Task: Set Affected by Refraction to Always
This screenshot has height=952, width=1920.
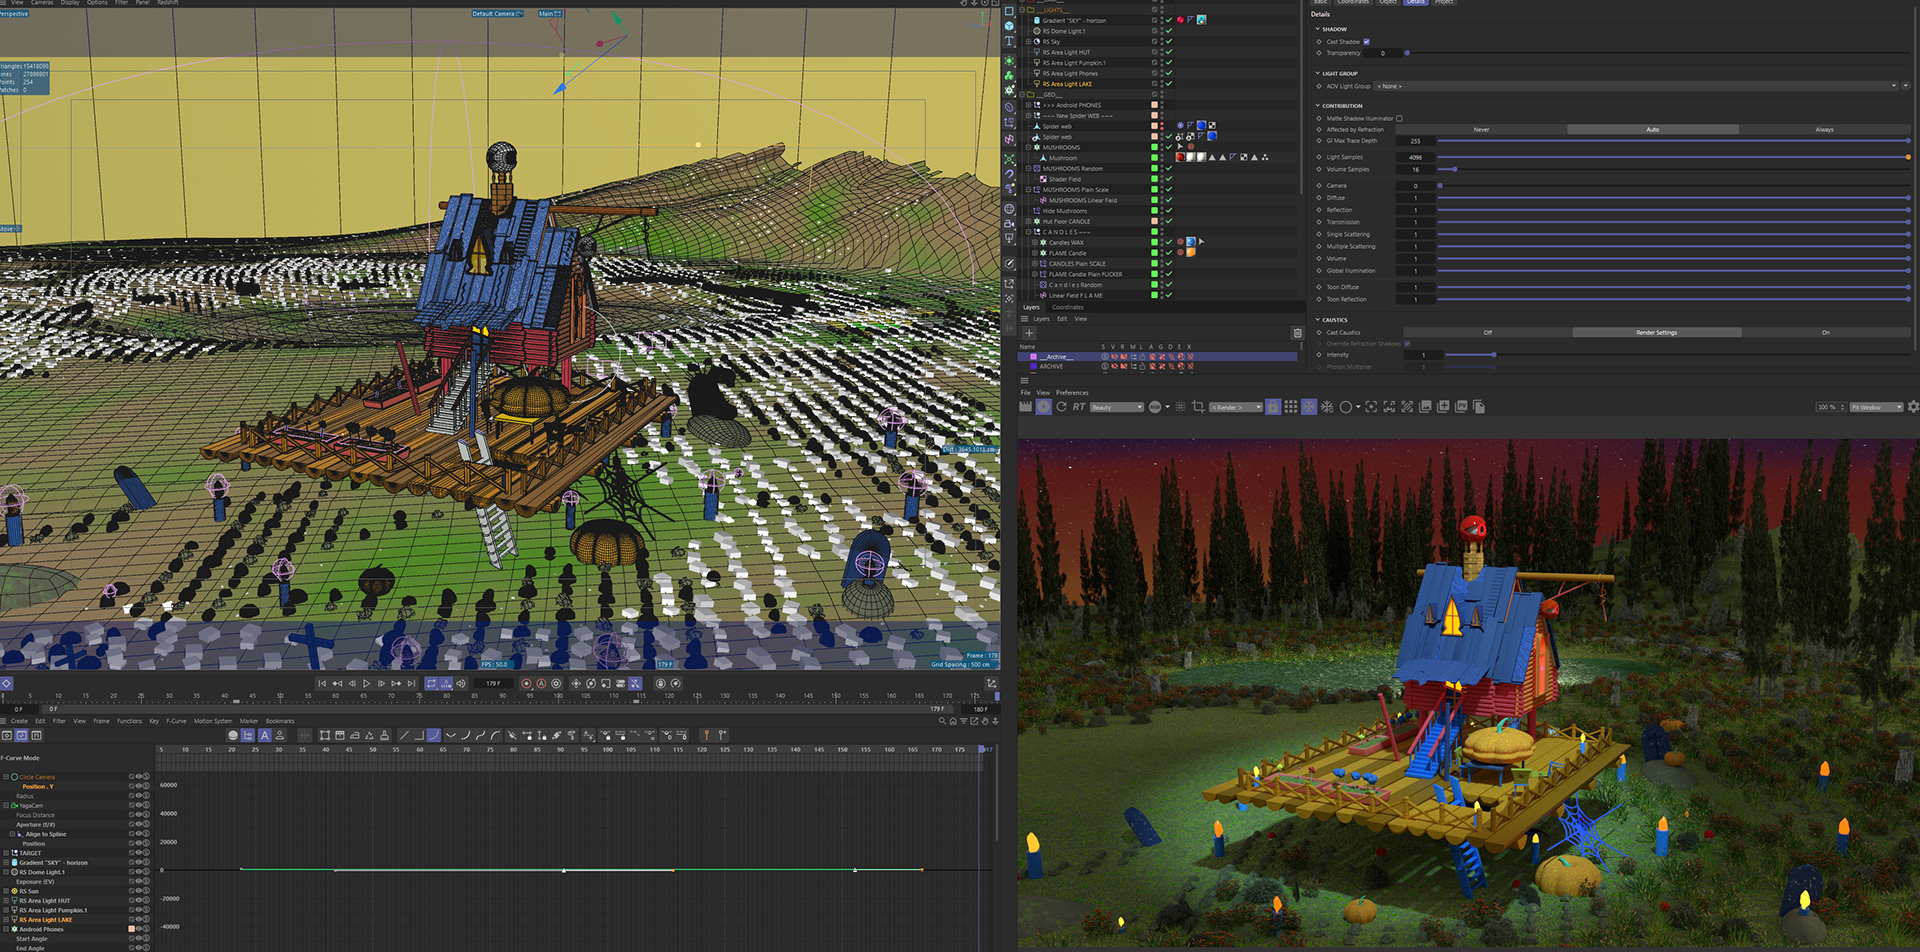Action: (1824, 129)
